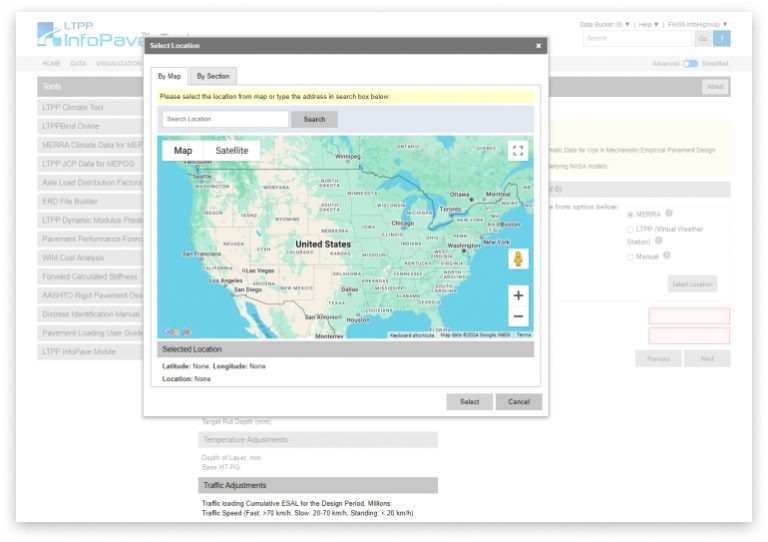Zoom out with the map minus button
The image size is (768, 542).
[x=517, y=316]
